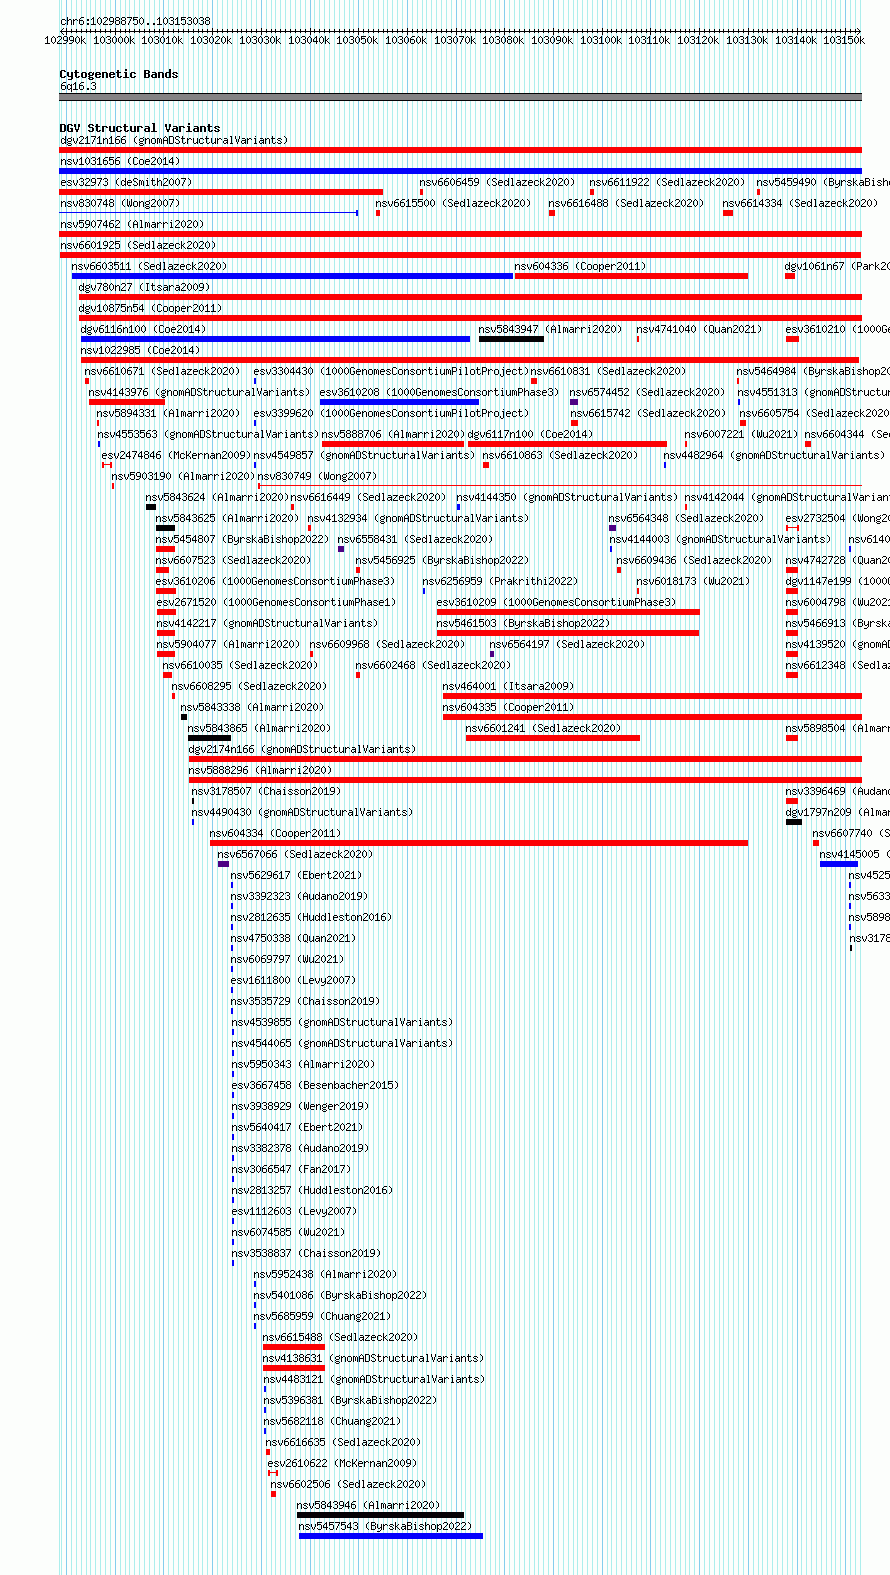
Task: Click the purple marker of nsv6558431 (Sedlazeck2020)
Action: pos(341,549)
